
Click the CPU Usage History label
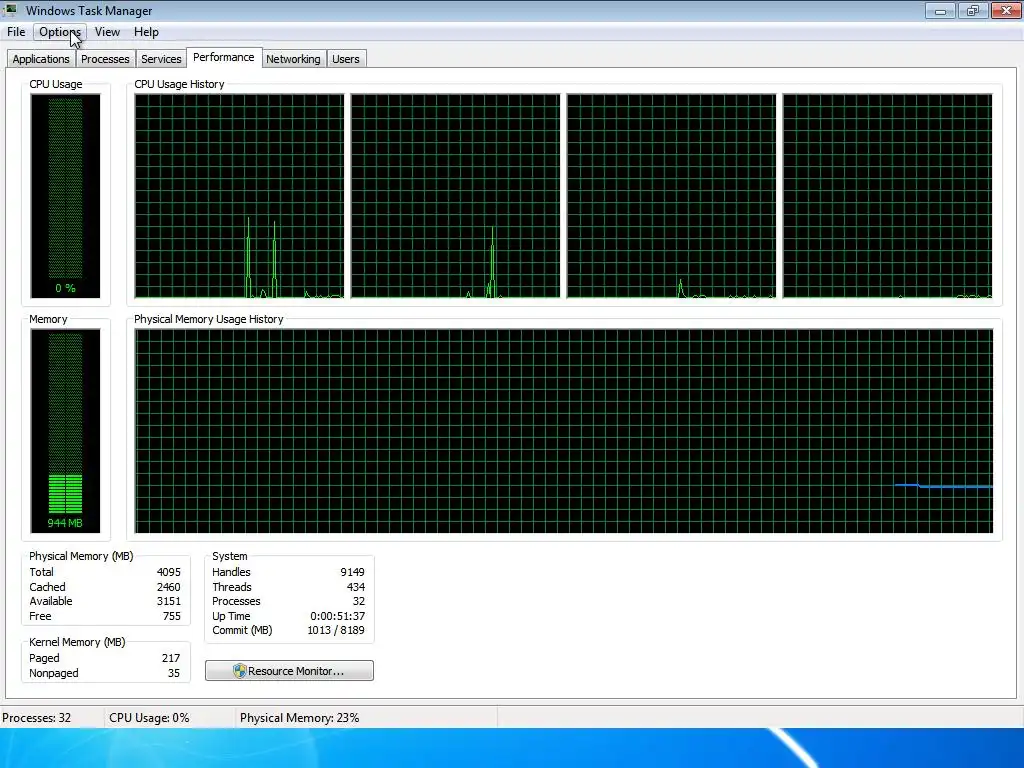click(x=180, y=84)
